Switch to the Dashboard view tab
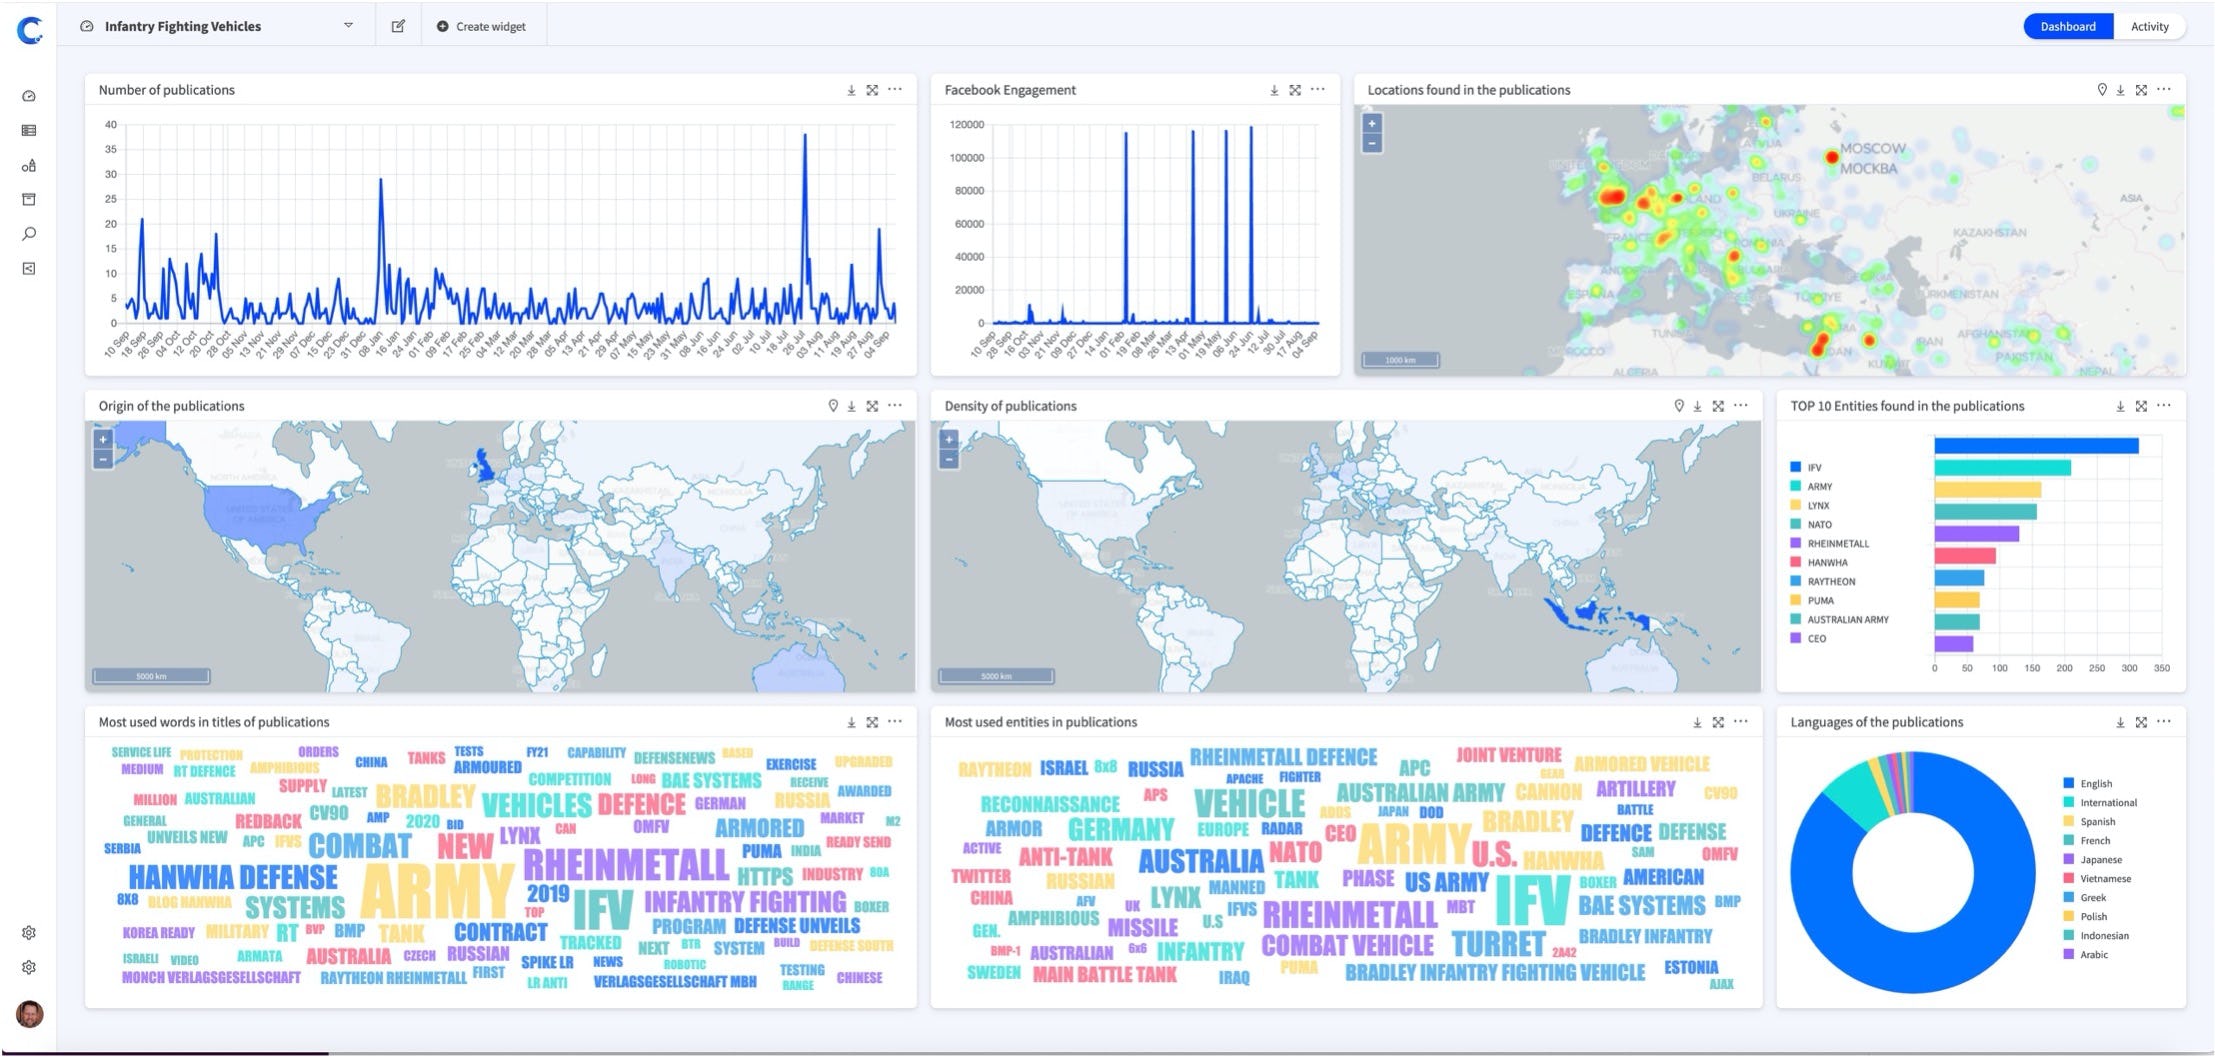 click(x=2068, y=27)
